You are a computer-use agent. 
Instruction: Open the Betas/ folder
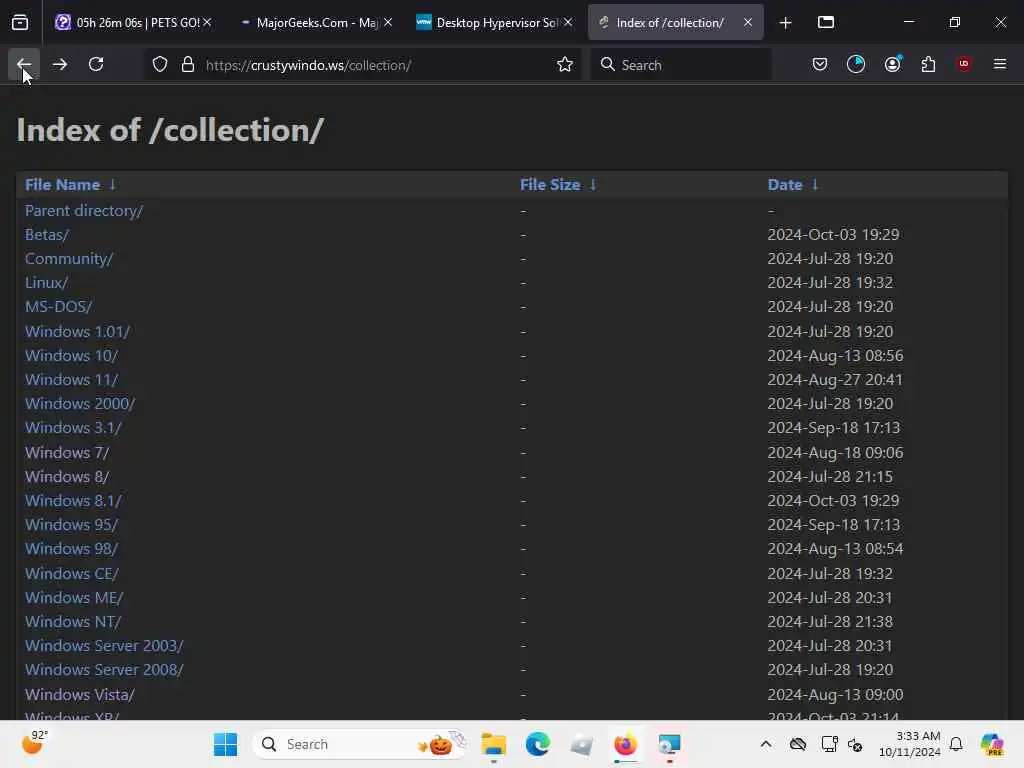pos(46,234)
